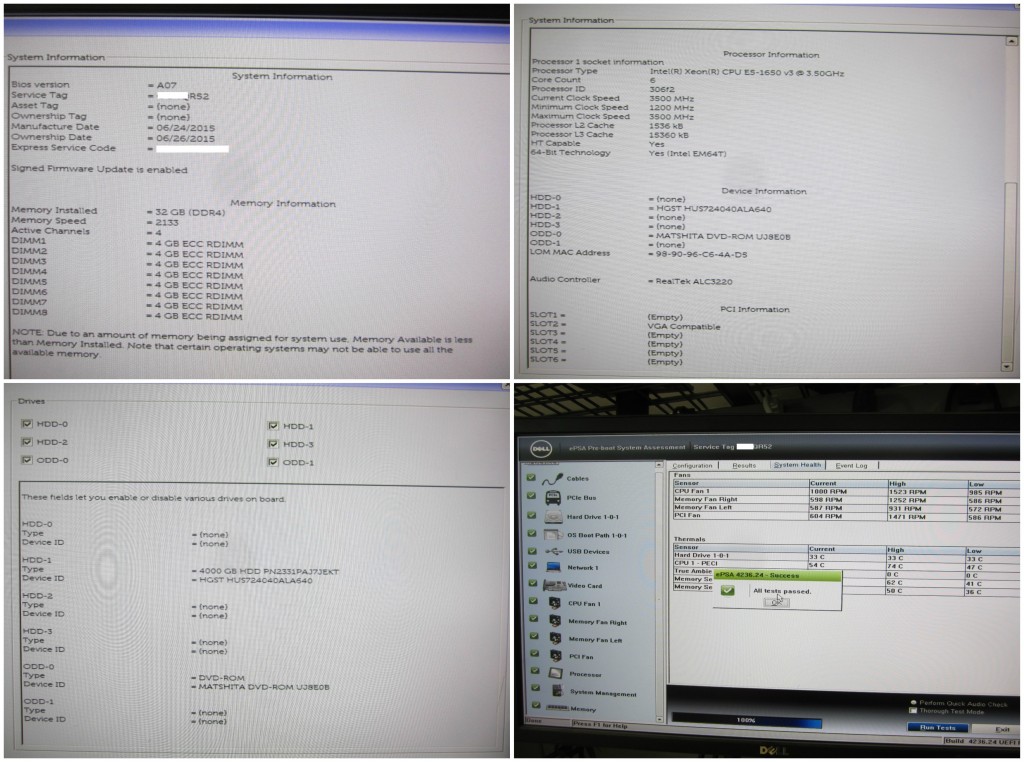Click the manufacture date 06/24/2015
The height and width of the screenshot is (762, 1024).
[x=185, y=128]
